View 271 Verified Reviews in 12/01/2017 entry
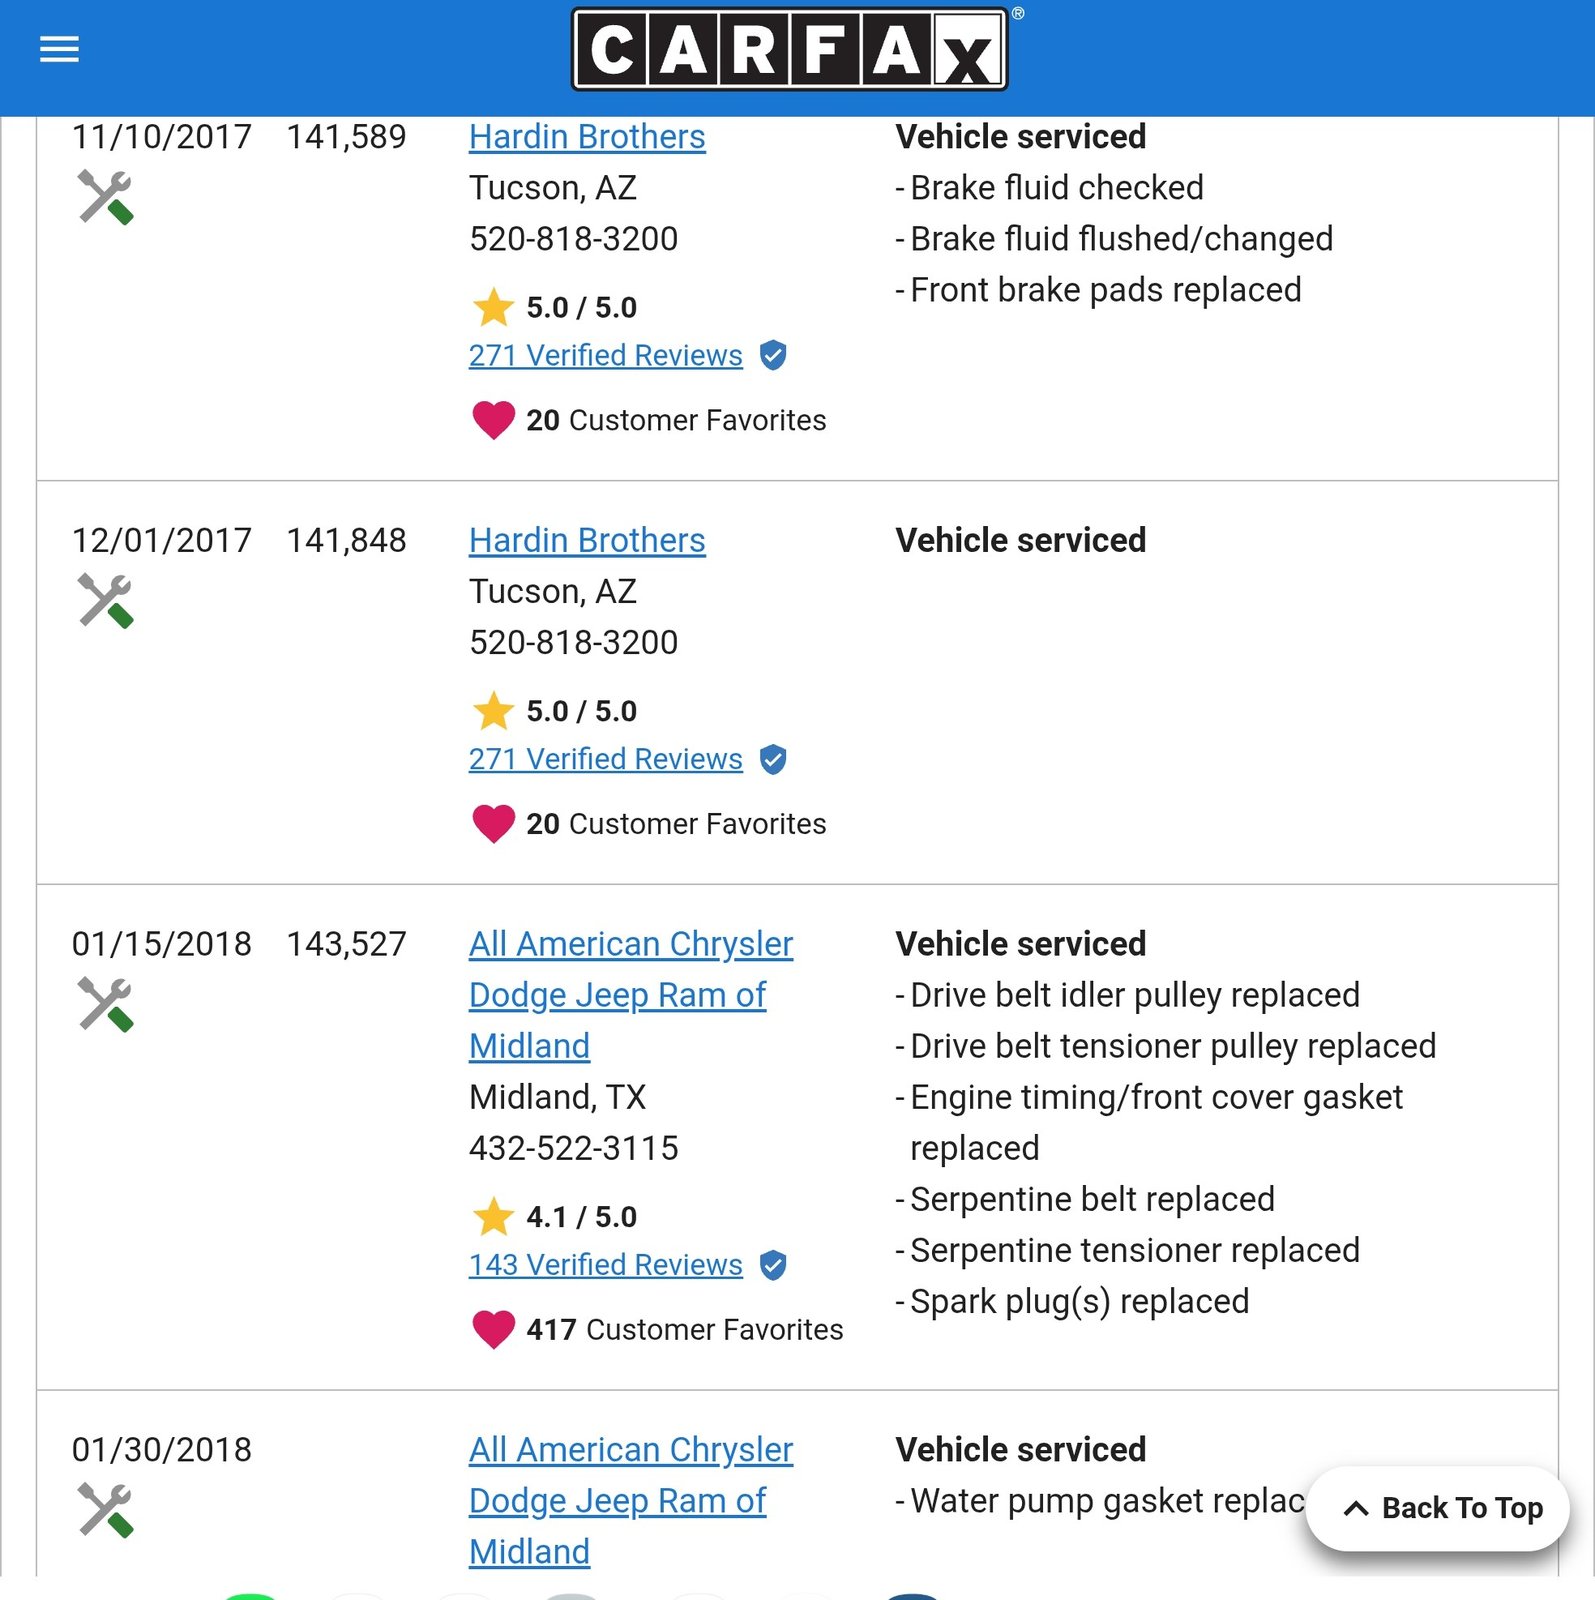This screenshot has width=1595, height=1600. [x=605, y=760]
